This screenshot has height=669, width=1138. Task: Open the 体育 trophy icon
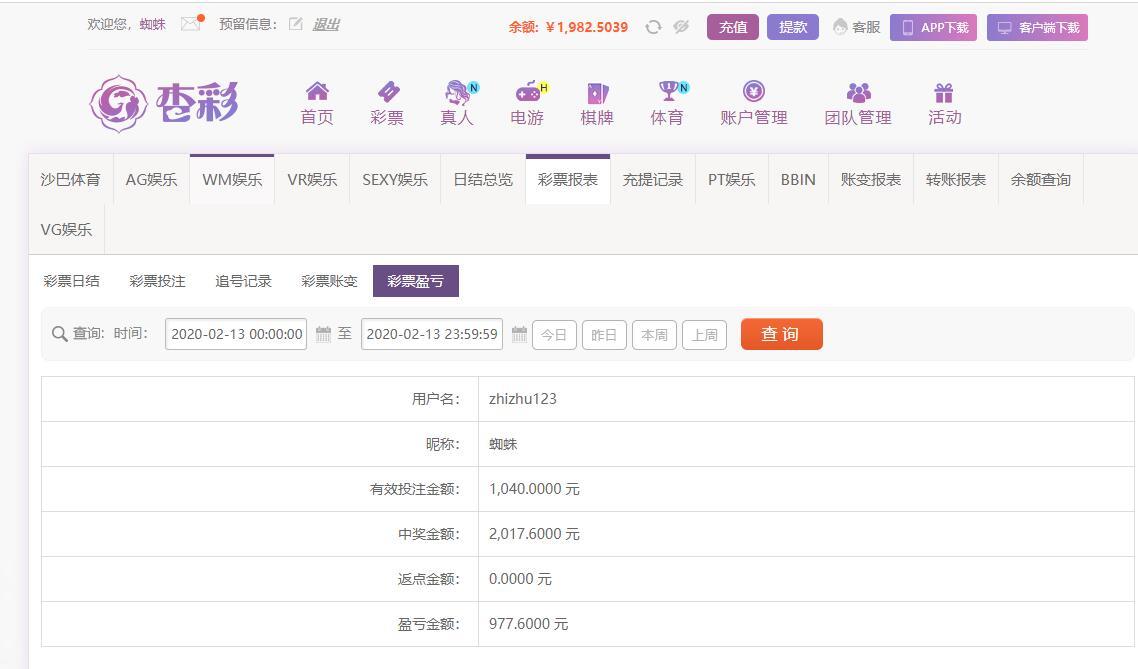(667, 92)
